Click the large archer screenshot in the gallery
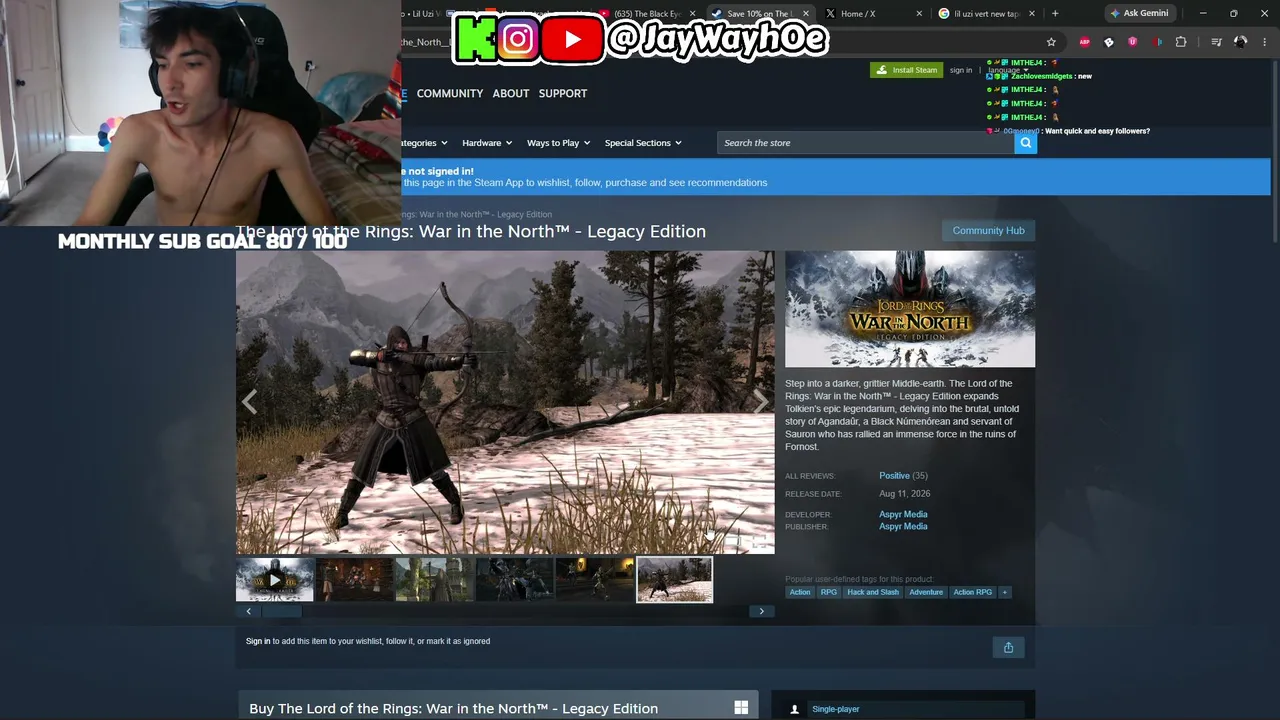The image size is (1280, 720). 505,402
